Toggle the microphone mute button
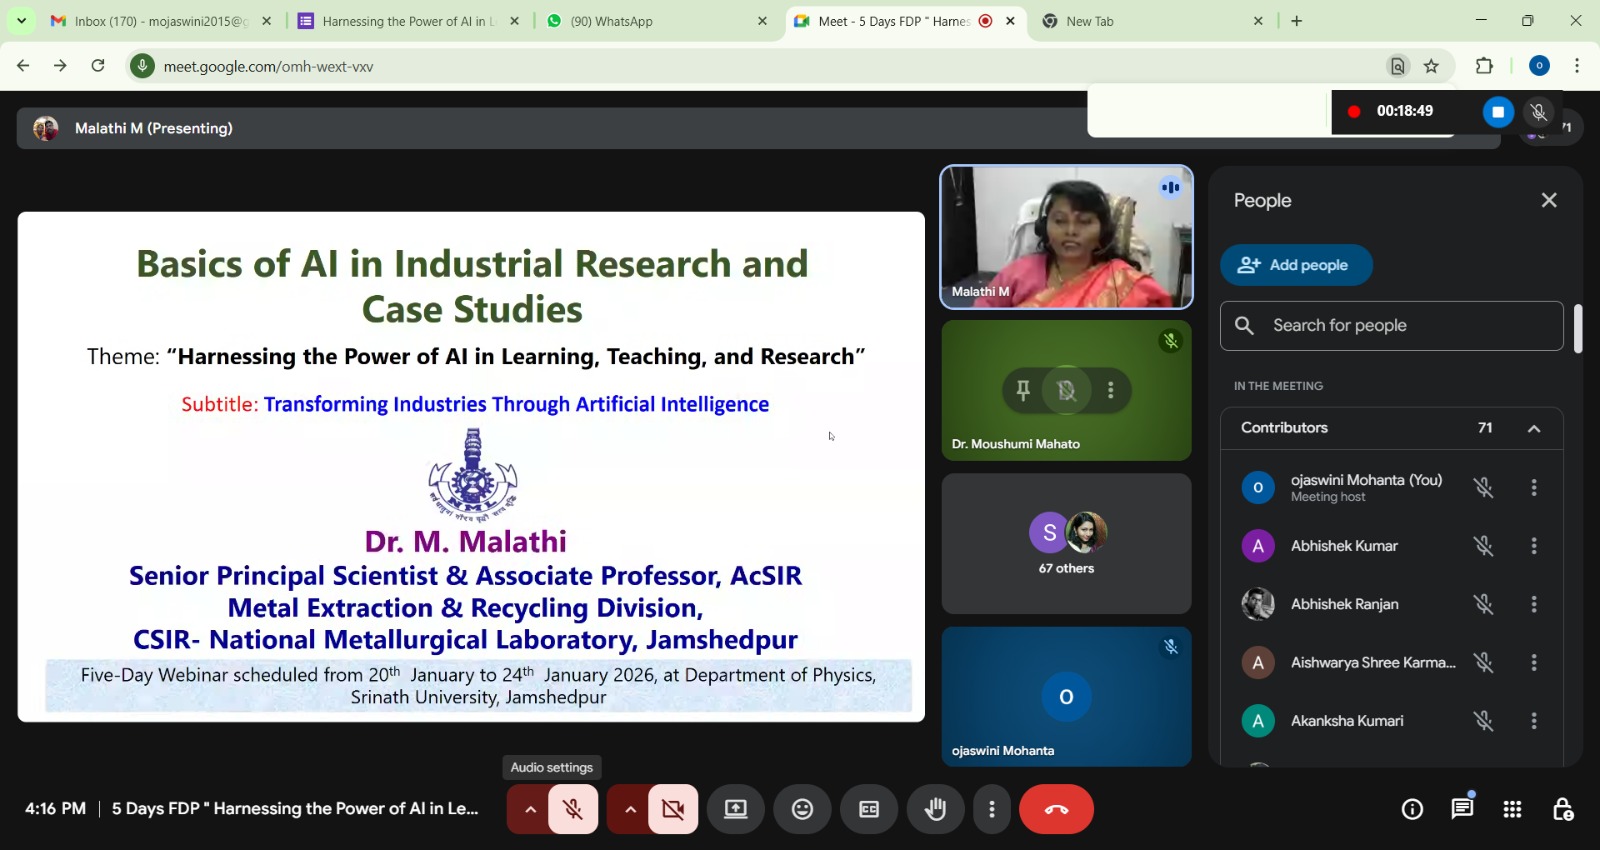Image resolution: width=1600 pixels, height=850 pixels. pyautogui.click(x=573, y=809)
